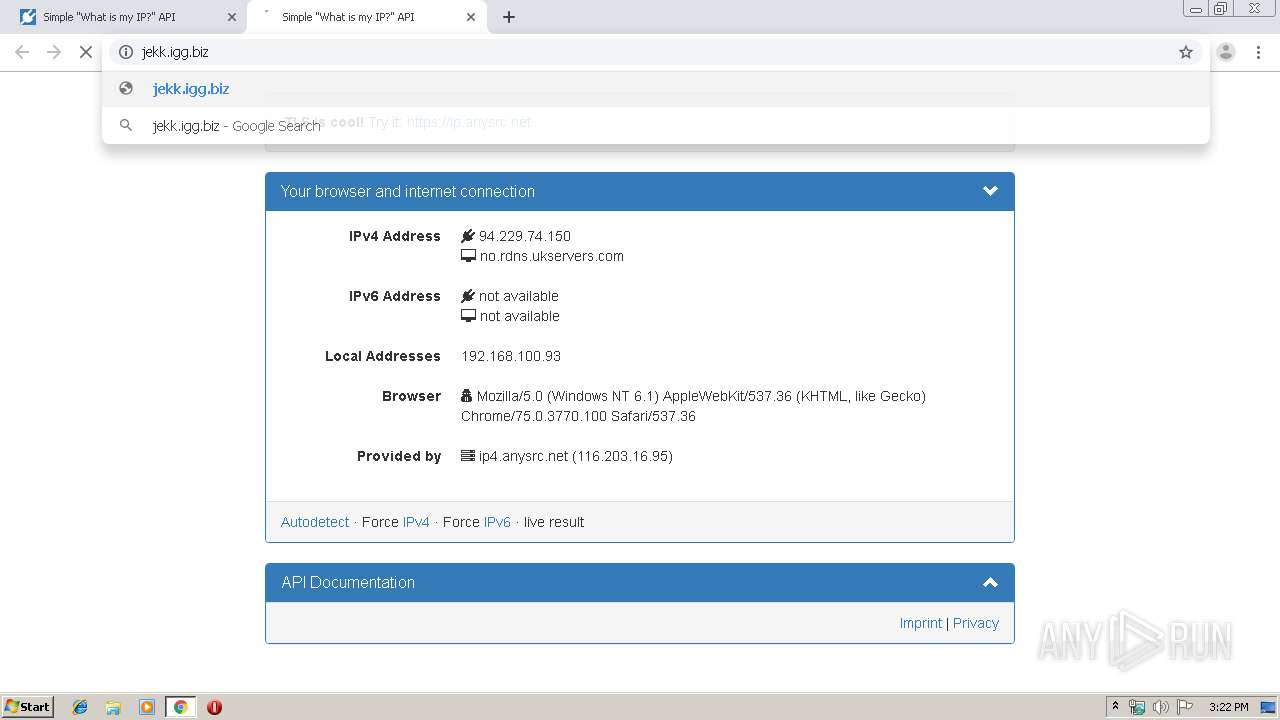The height and width of the screenshot is (720, 1280).
Task: Collapse the "Your browser and internet connection" panel
Action: coord(990,191)
